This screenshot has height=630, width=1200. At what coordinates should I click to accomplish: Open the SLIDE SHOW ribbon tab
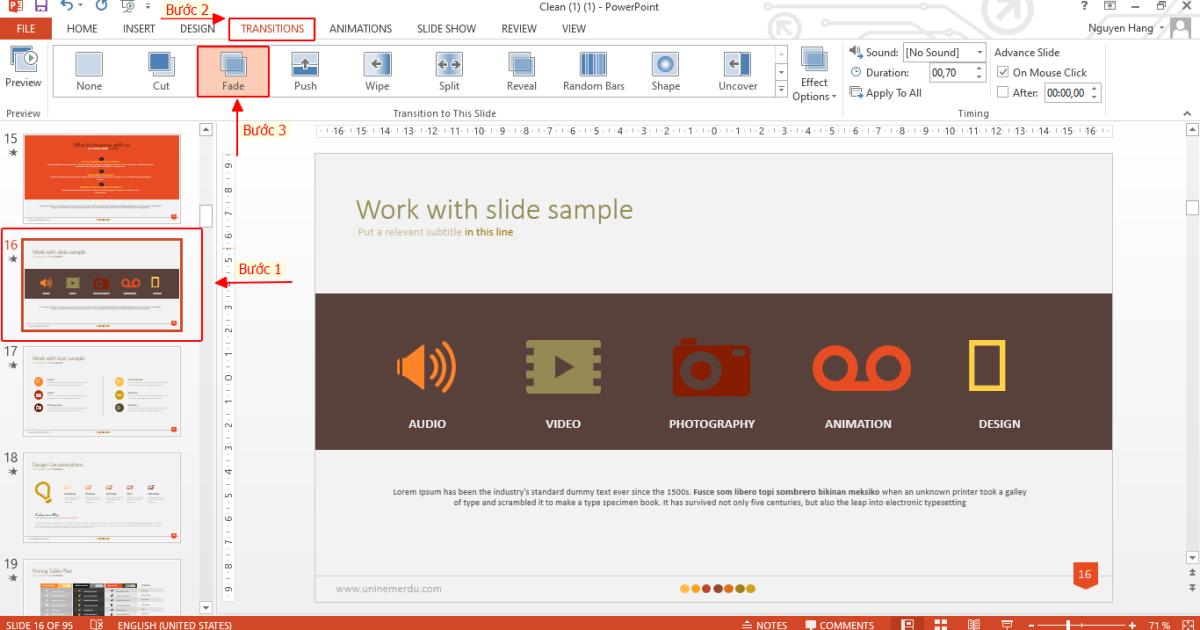[x=446, y=28]
